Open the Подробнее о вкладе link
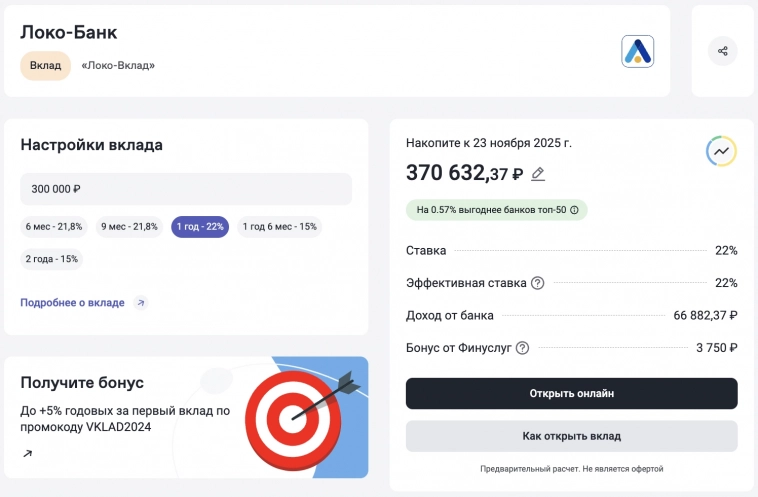 (x=73, y=303)
